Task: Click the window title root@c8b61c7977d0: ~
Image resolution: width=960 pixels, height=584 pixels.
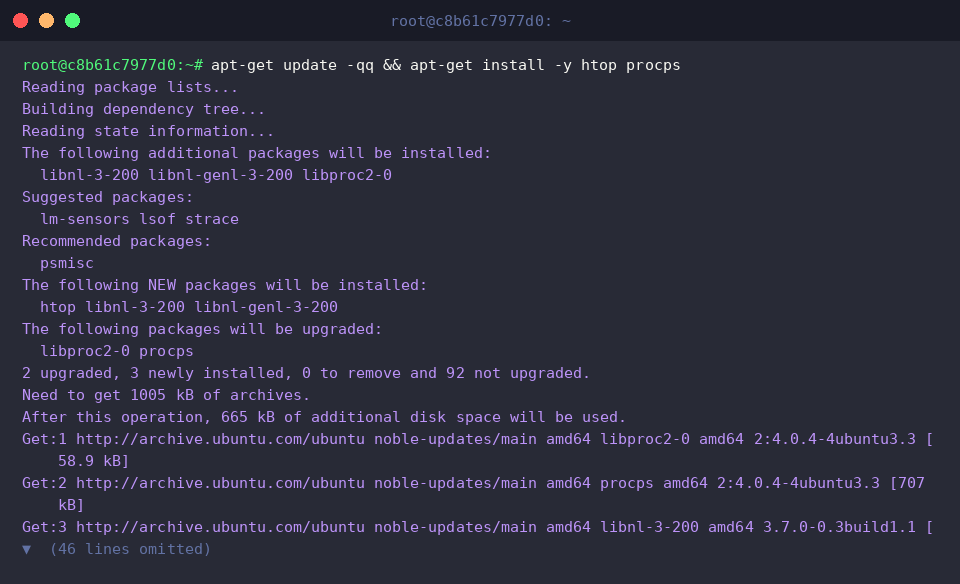Action: click(x=481, y=21)
